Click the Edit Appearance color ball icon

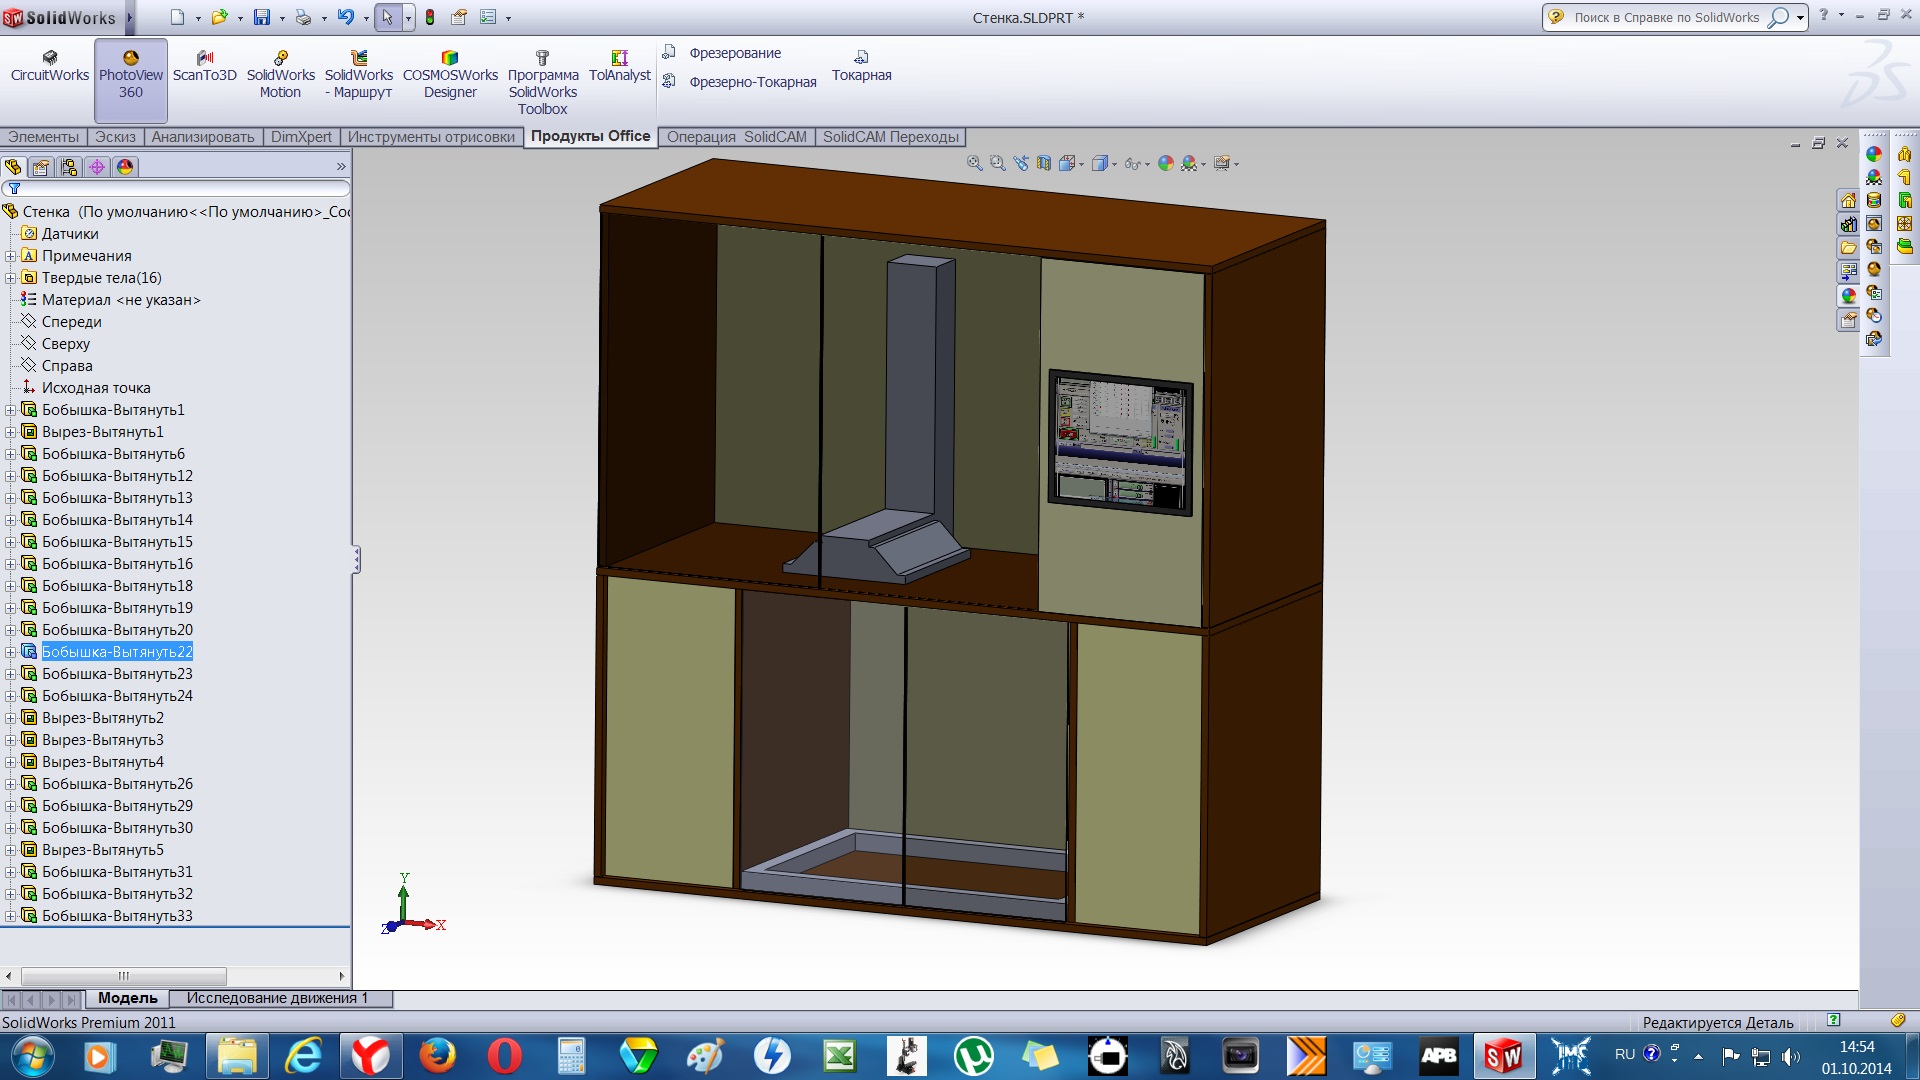click(1165, 163)
